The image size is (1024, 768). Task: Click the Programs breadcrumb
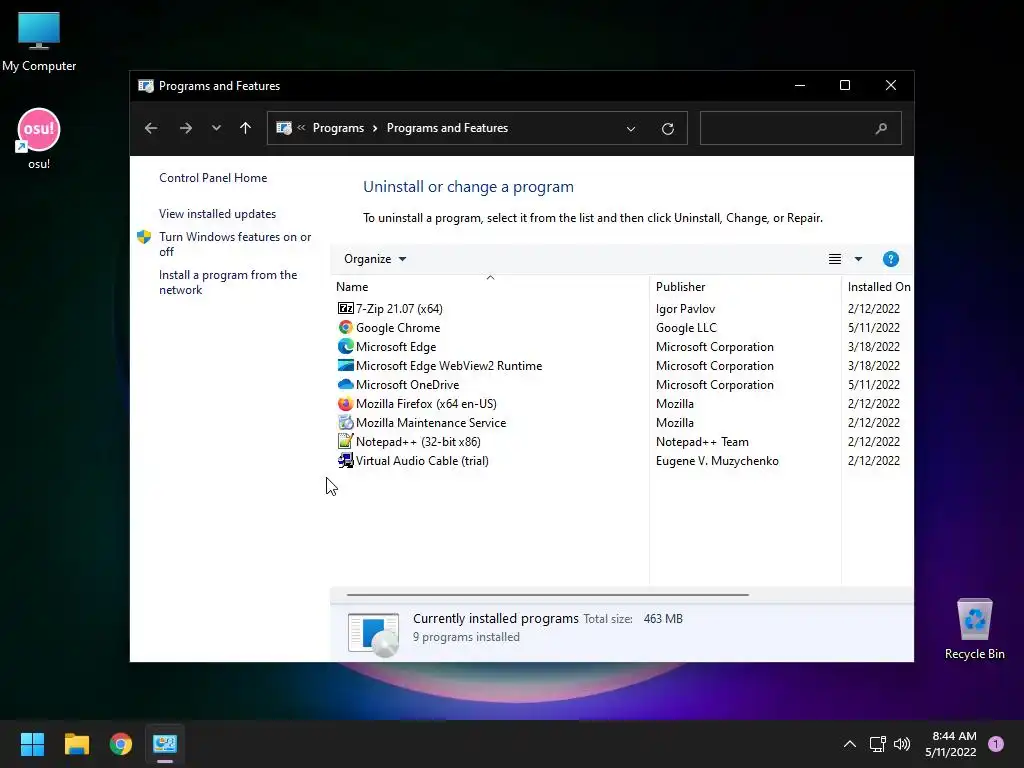(x=338, y=128)
